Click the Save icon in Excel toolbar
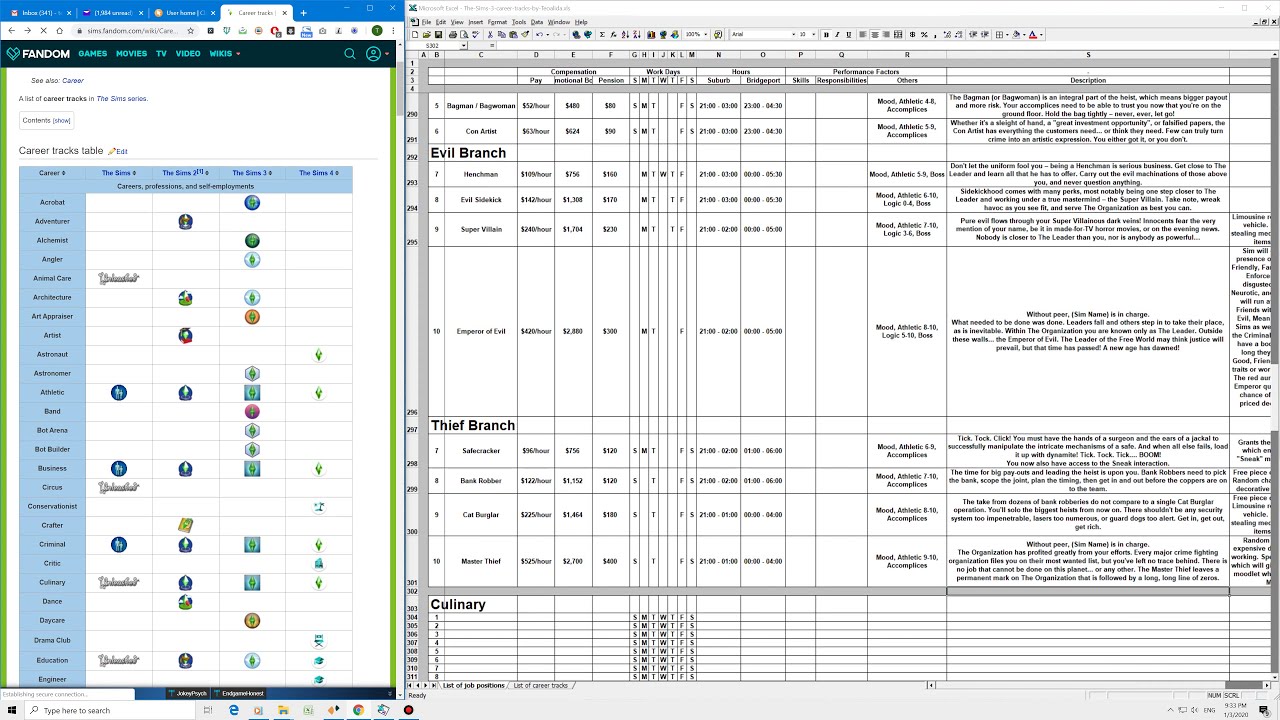This screenshot has width=1280, height=720. click(438, 34)
